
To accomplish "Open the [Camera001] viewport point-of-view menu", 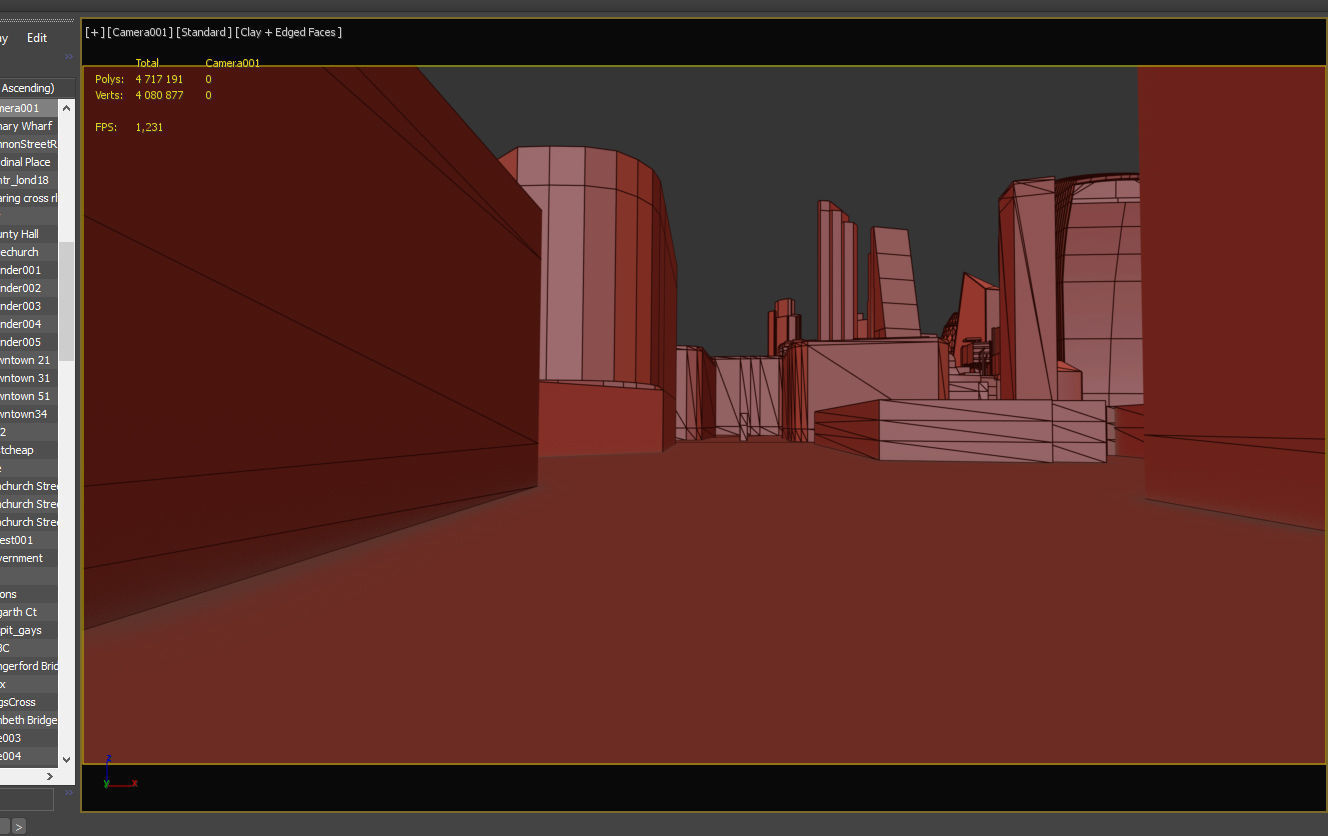I will point(139,32).
